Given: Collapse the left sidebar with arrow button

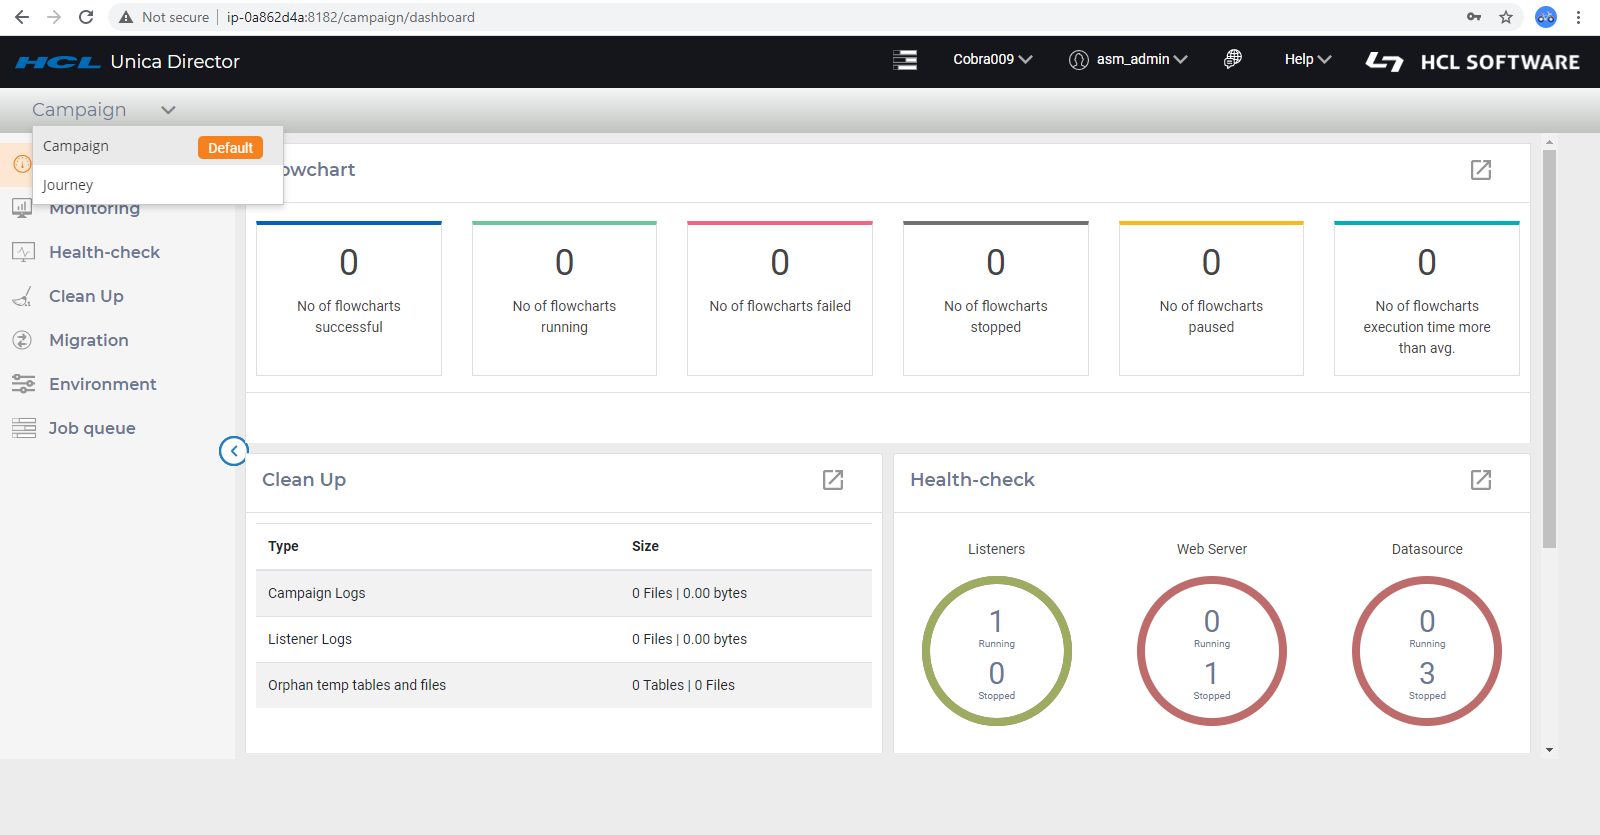Looking at the screenshot, I should coord(233,451).
